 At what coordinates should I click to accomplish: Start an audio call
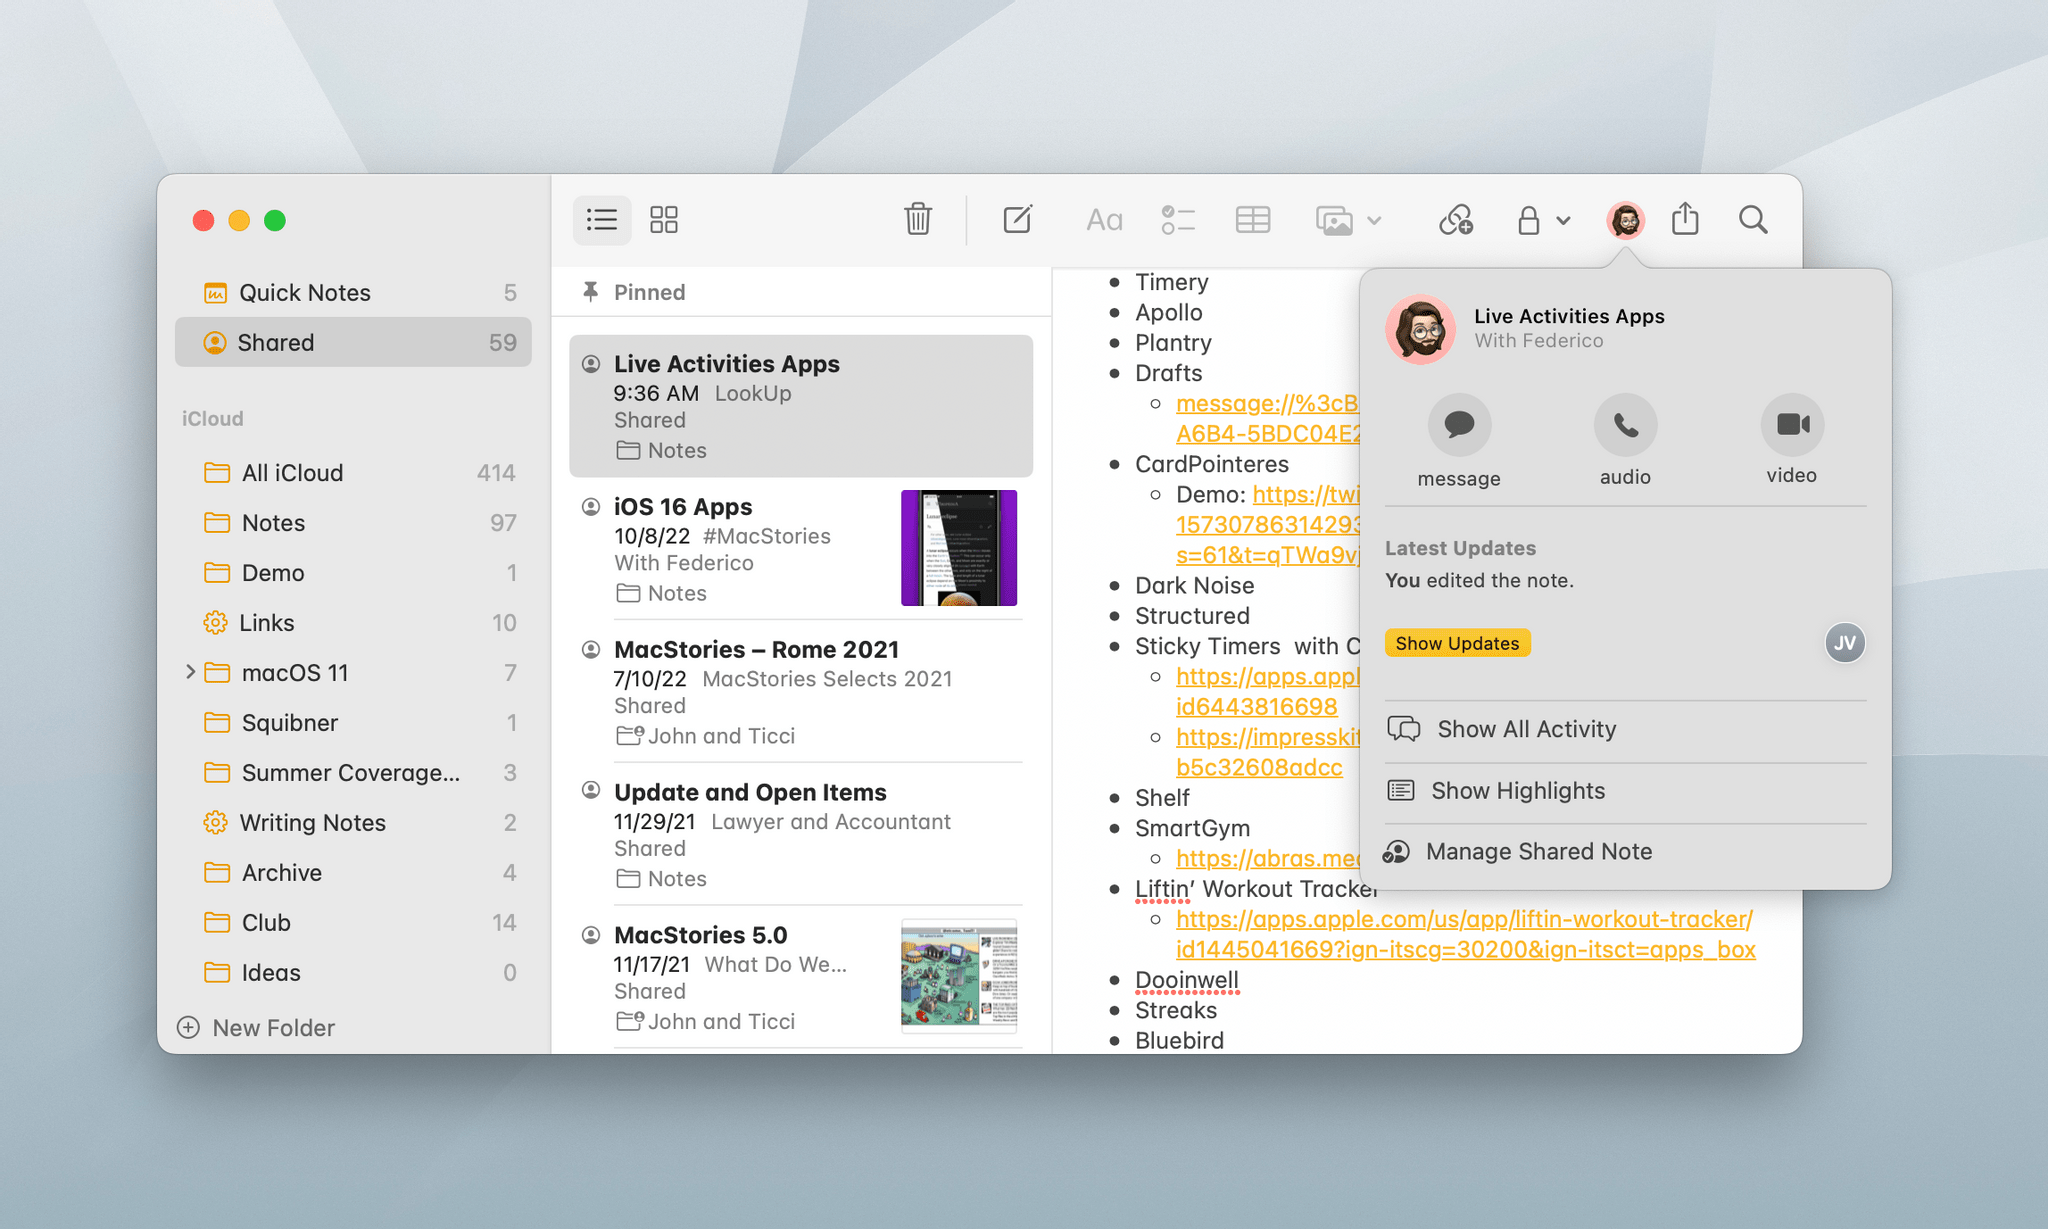point(1625,425)
